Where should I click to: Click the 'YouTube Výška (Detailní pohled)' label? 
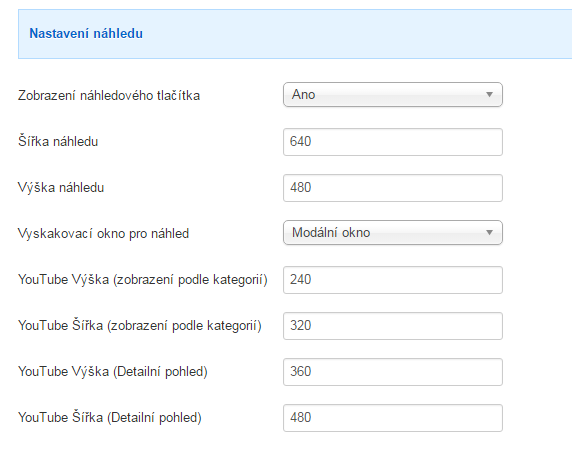click(113, 372)
